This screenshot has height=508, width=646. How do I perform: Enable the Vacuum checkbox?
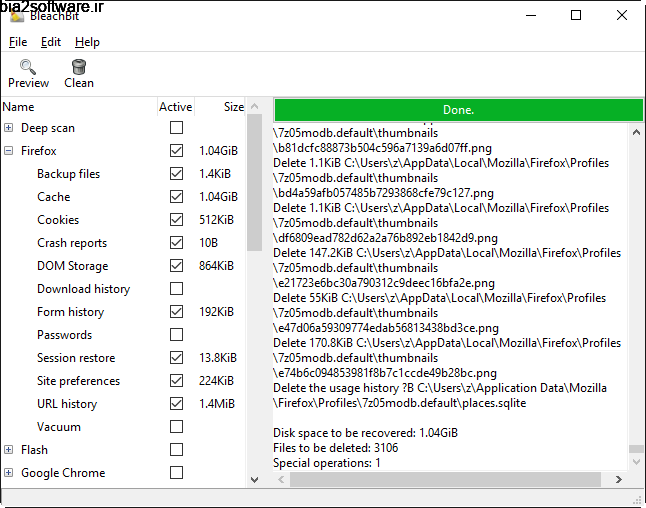(x=176, y=426)
